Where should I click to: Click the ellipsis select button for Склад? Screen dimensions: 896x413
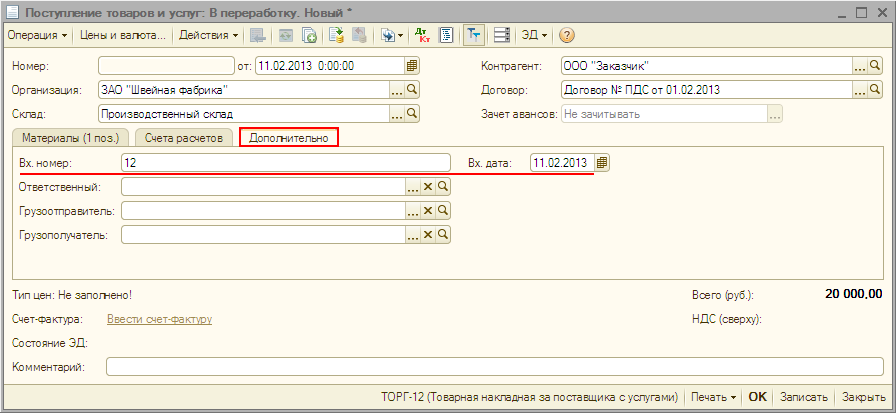click(x=396, y=114)
